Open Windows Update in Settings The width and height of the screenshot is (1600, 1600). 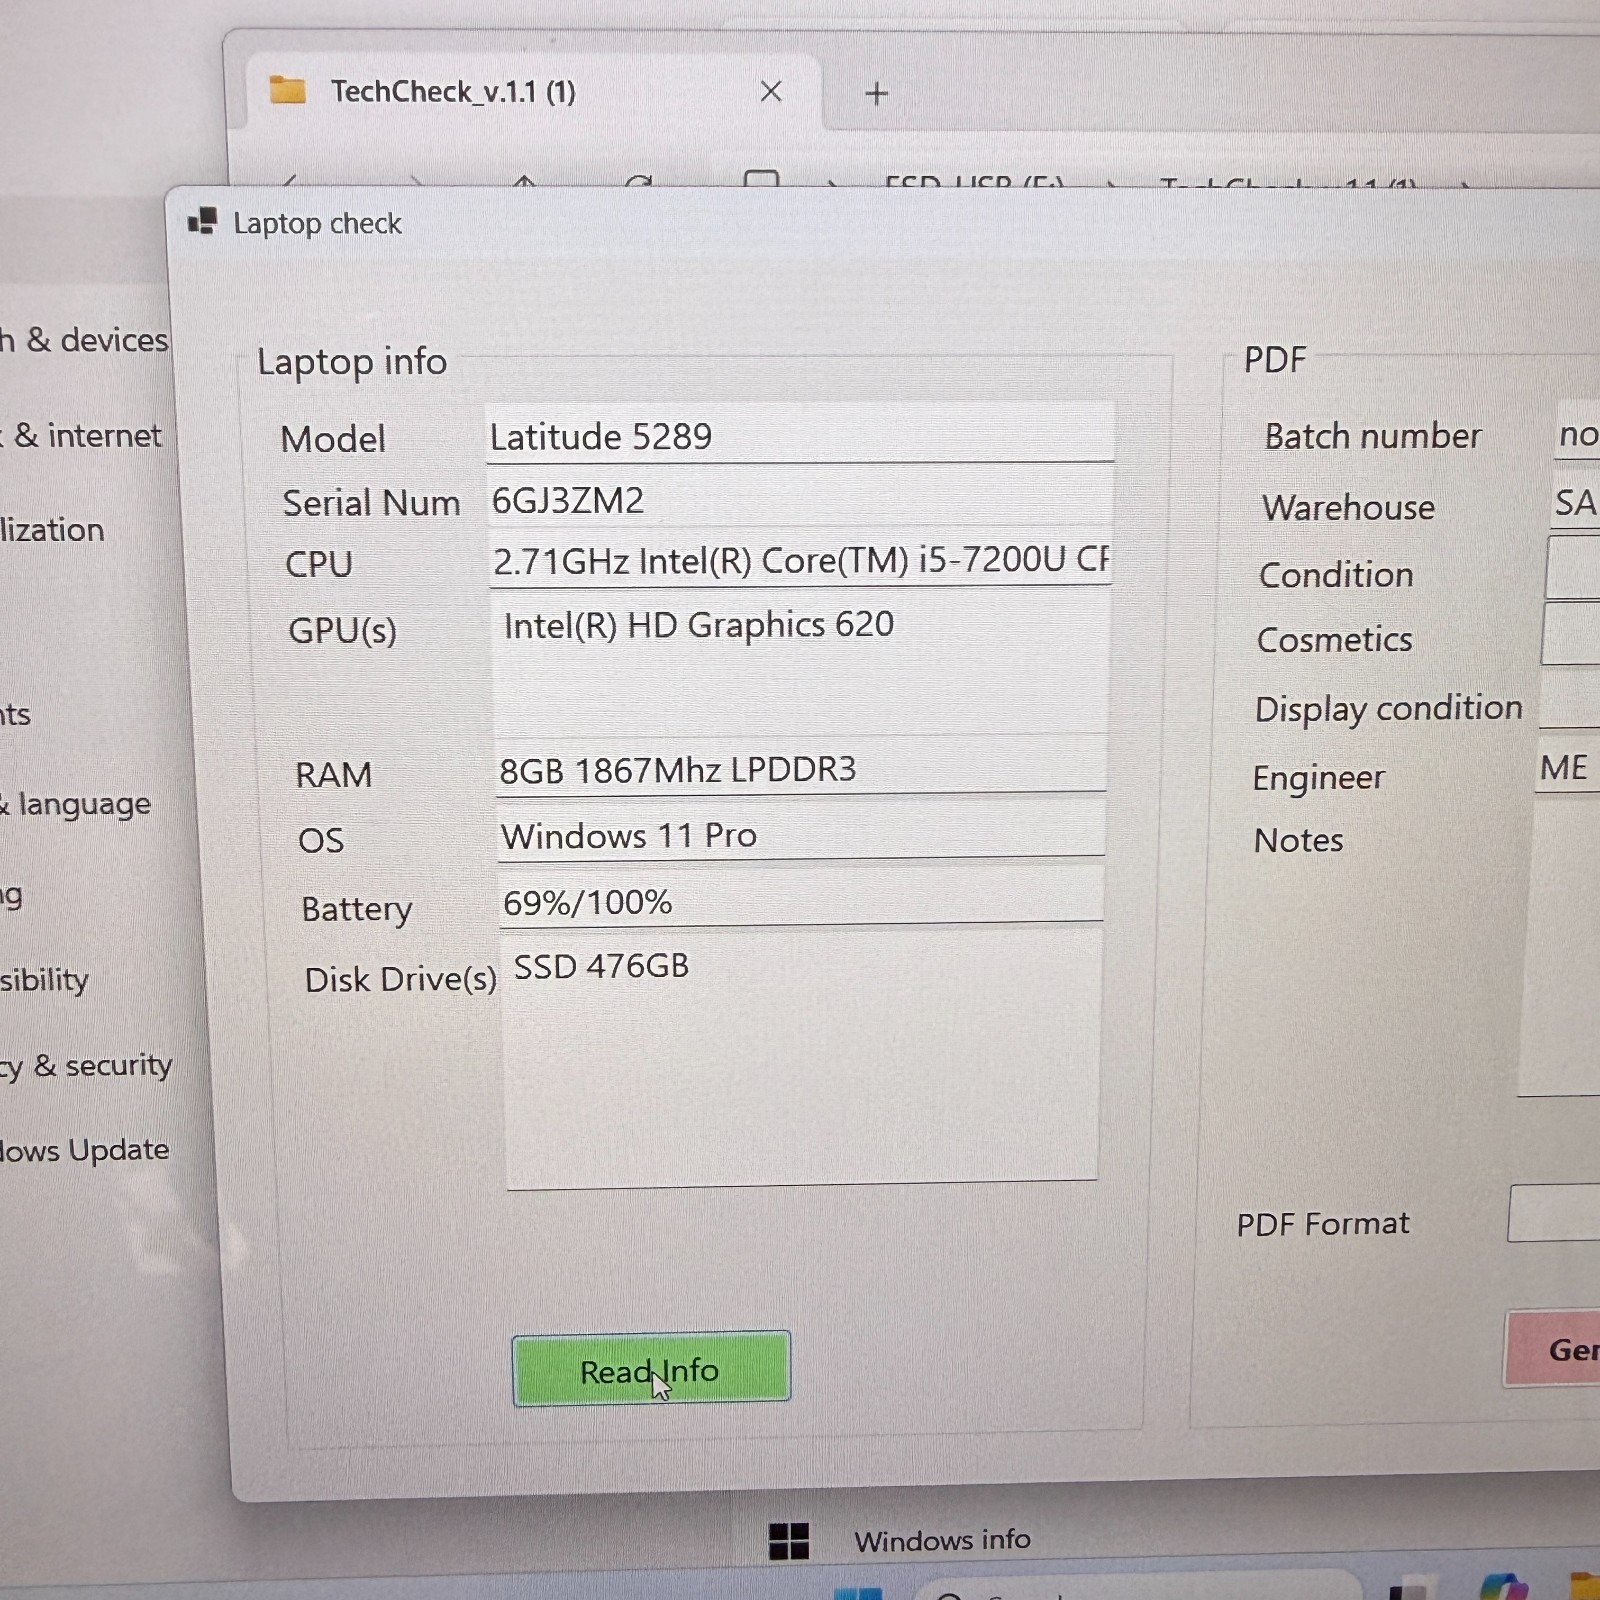[x=85, y=1150]
